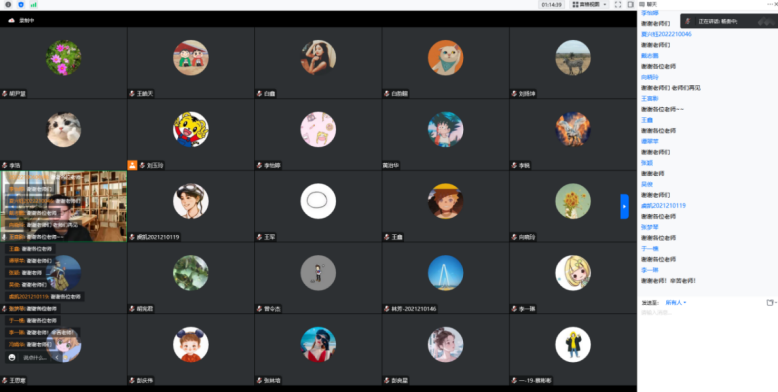Select the kitten avatar tile
The width and height of the screenshot is (778, 392).
(64, 130)
